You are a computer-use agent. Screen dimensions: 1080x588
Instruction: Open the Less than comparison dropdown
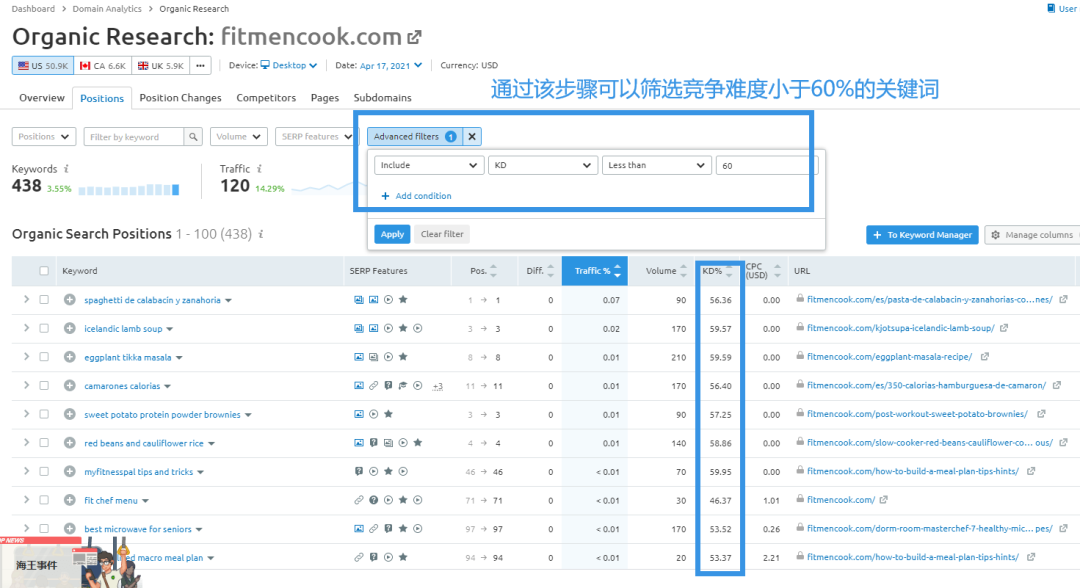[x=656, y=165]
